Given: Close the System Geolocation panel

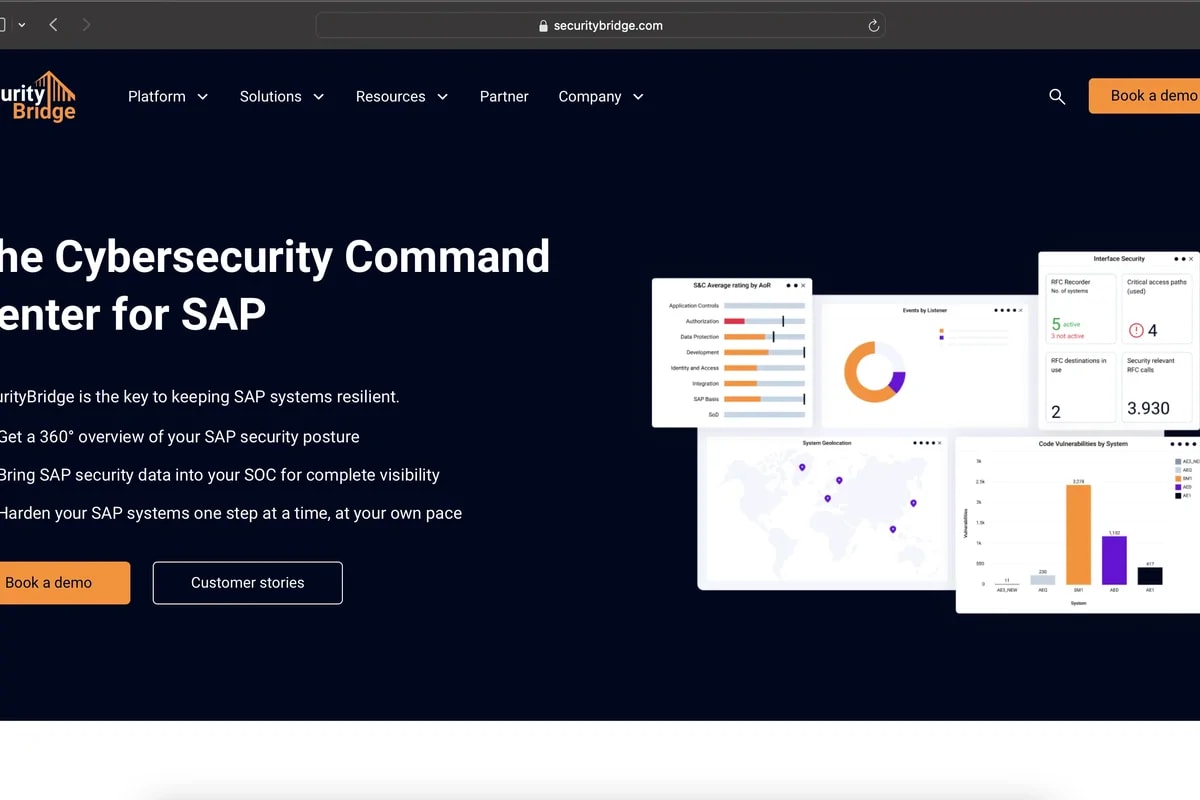Looking at the screenshot, I should click(939, 443).
